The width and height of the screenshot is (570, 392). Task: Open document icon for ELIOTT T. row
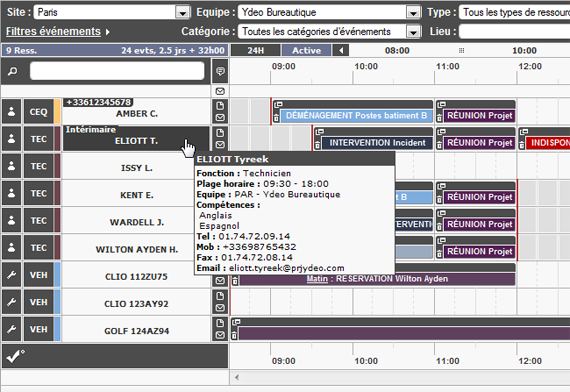pos(220,133)
